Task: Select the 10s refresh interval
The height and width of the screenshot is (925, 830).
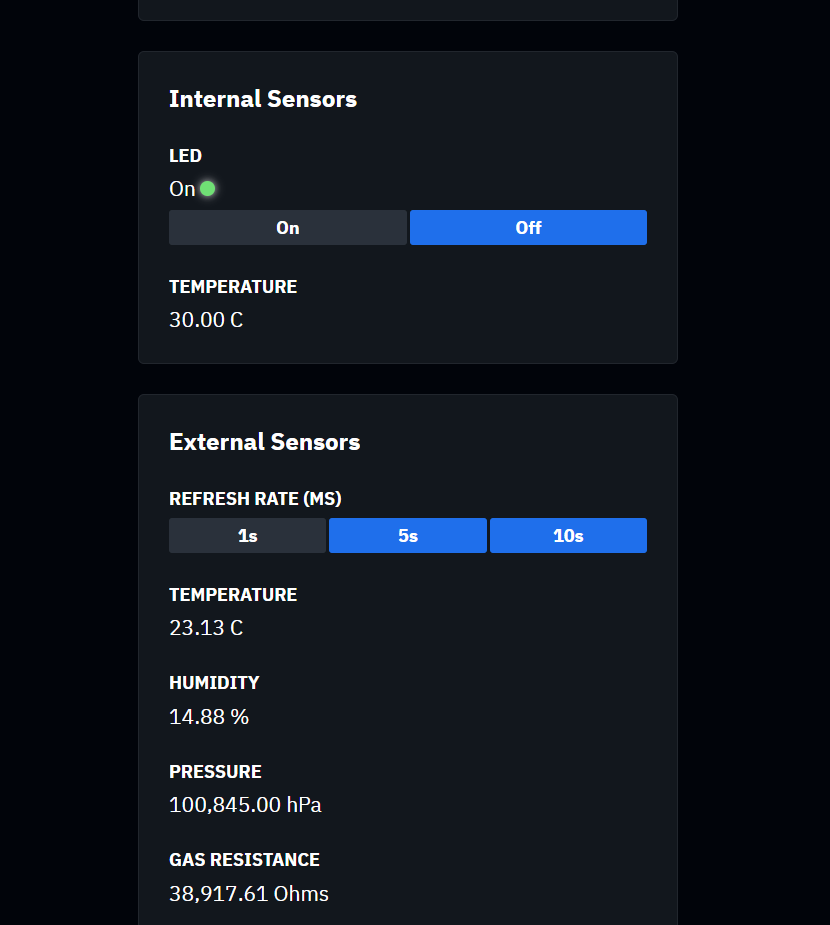Action: tap(568, 536)
